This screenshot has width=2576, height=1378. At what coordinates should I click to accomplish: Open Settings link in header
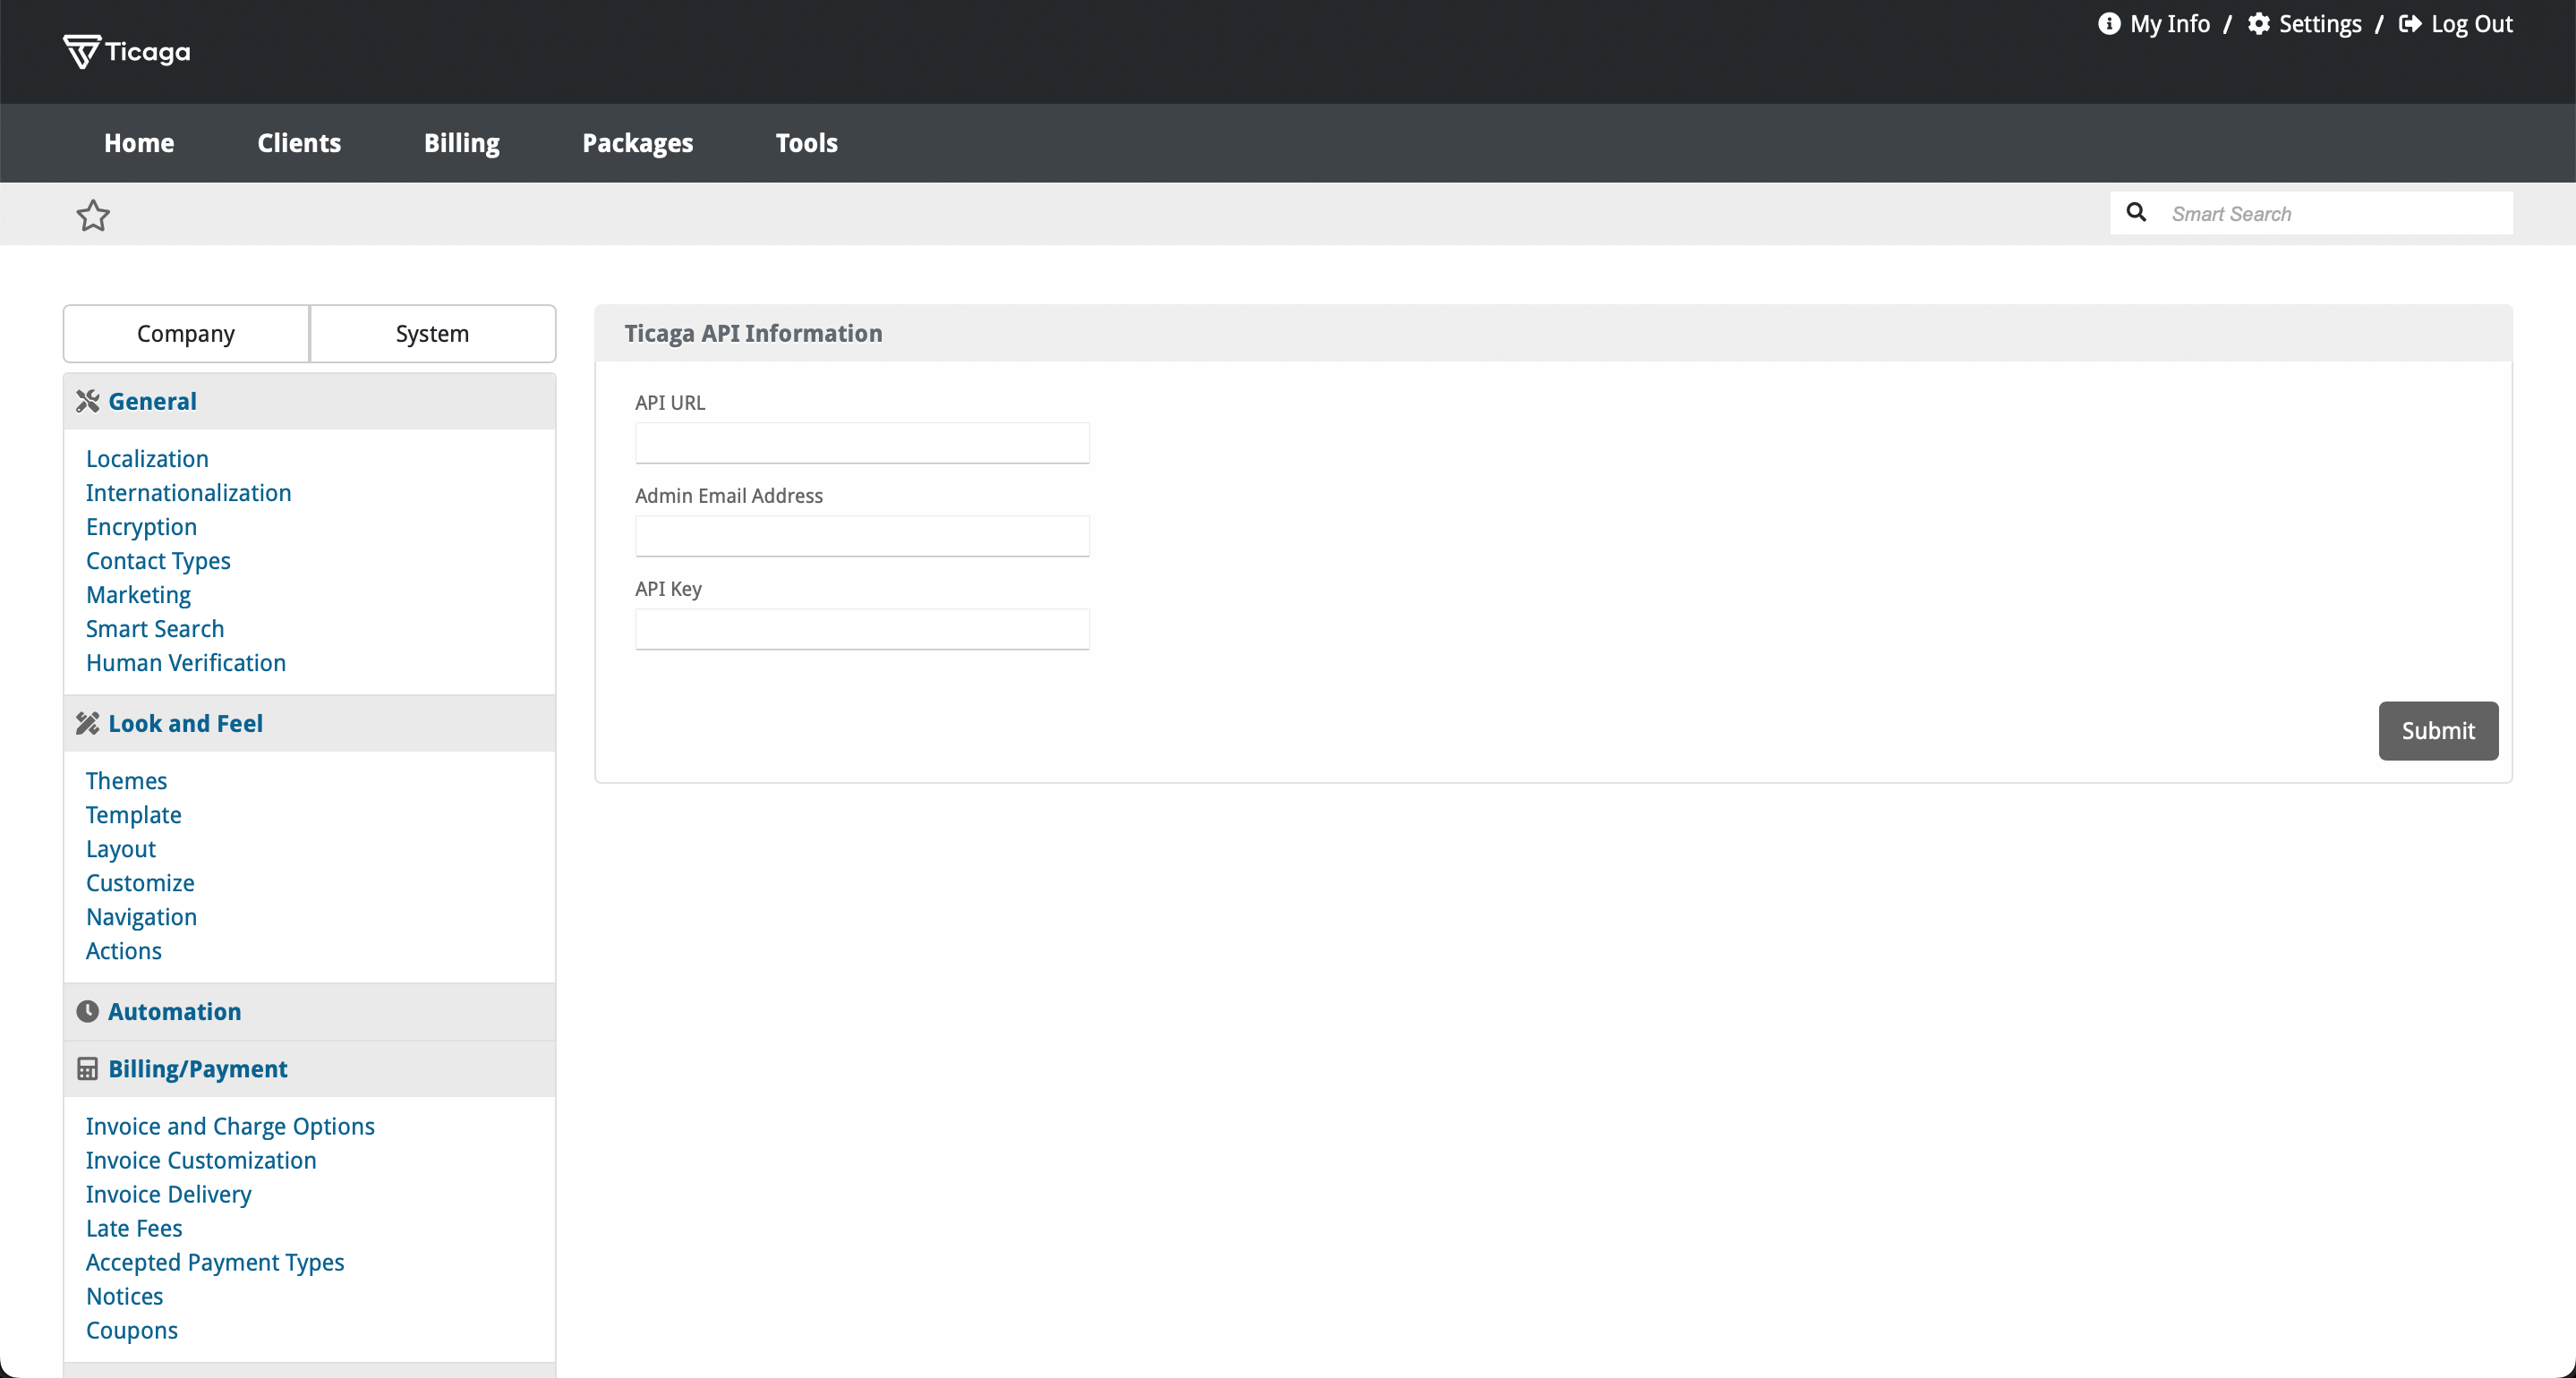(x=2319, y=24)
